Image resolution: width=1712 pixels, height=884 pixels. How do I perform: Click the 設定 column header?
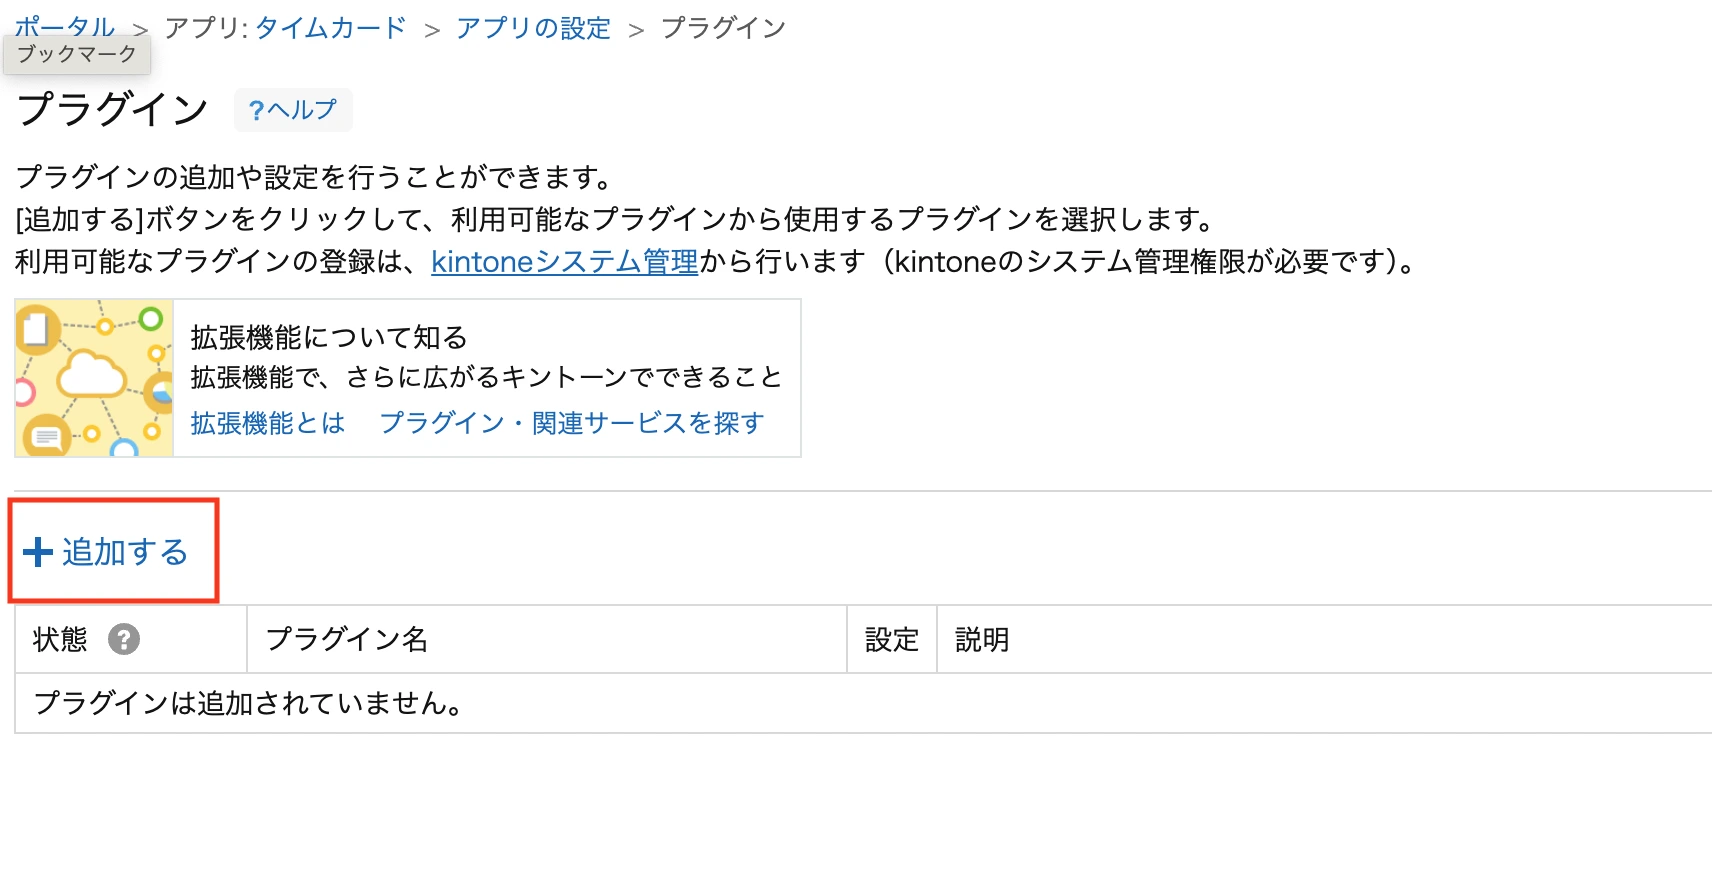point(892,639)
